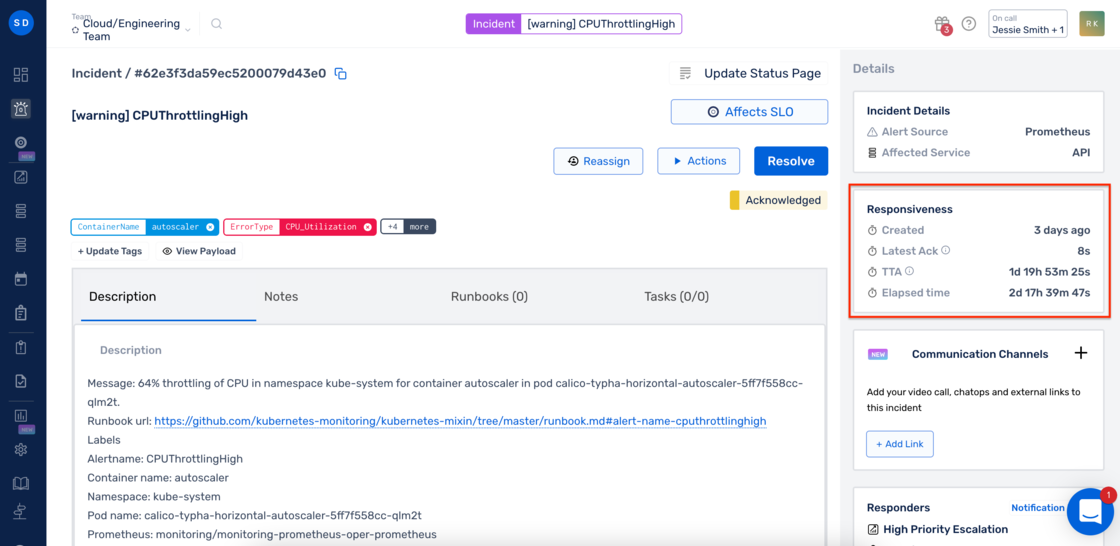Click the Namespace: kube-system line
The width and height of the screenshot is (1120, 546).
pyautogui.click(x=154, y=496)
